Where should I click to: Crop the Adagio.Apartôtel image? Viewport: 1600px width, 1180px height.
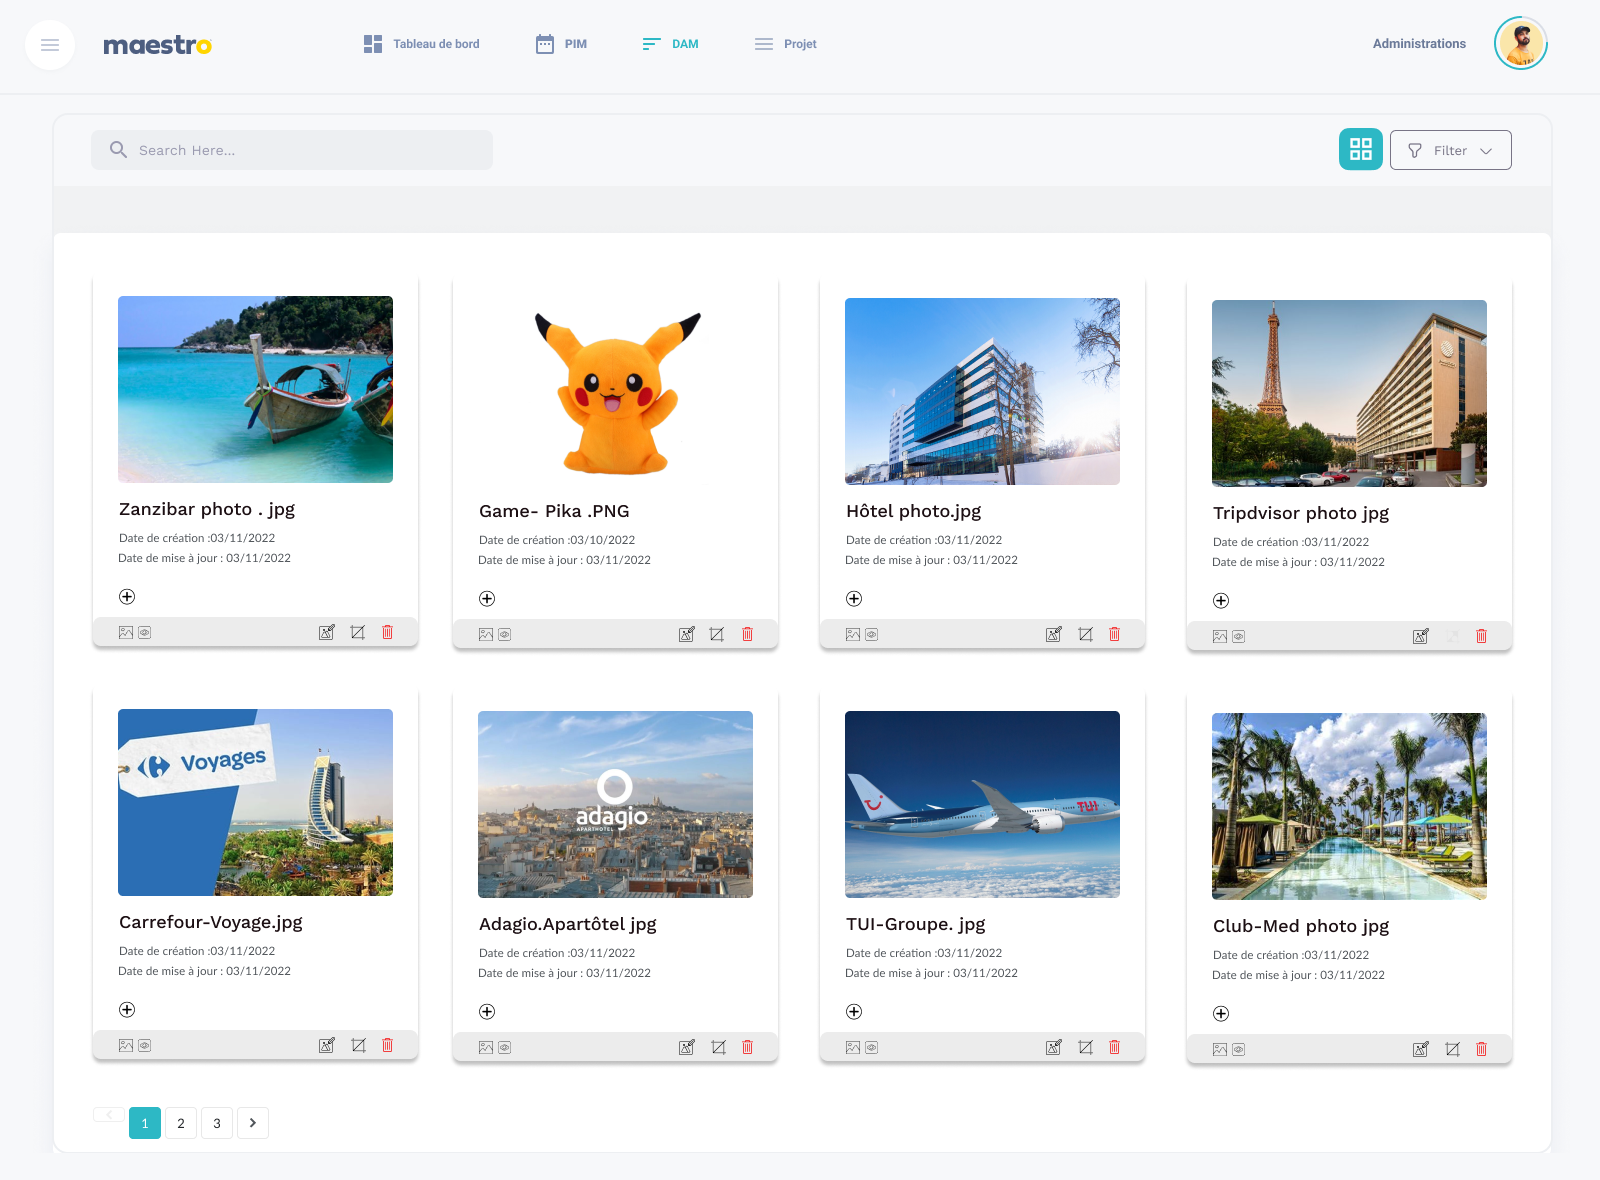pos(718,1047)
